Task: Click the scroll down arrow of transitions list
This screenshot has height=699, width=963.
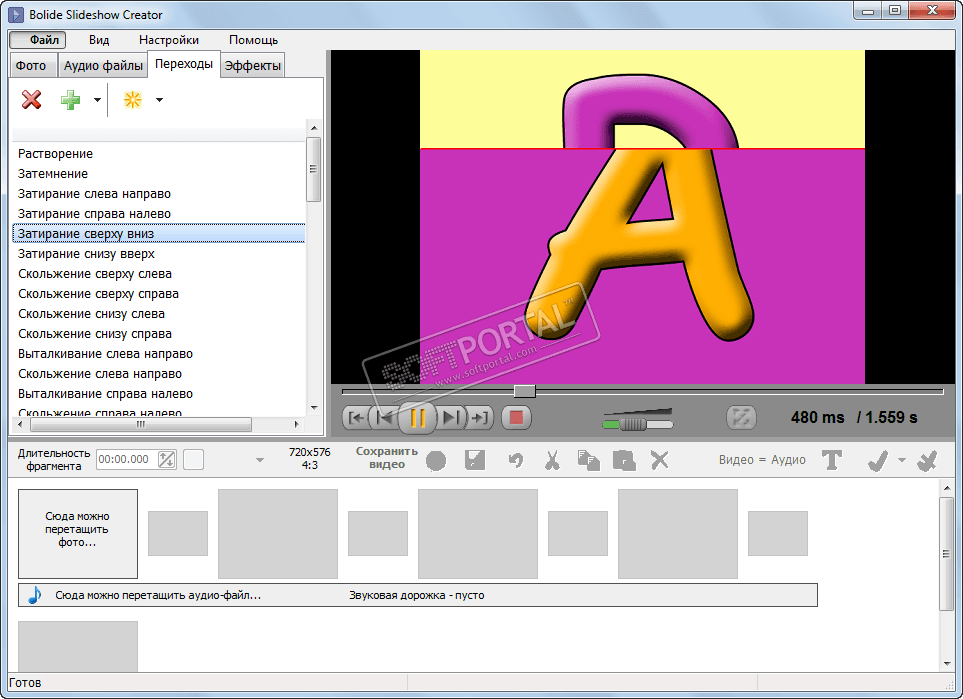Action: pyautogui.click(x=314, y=408)
